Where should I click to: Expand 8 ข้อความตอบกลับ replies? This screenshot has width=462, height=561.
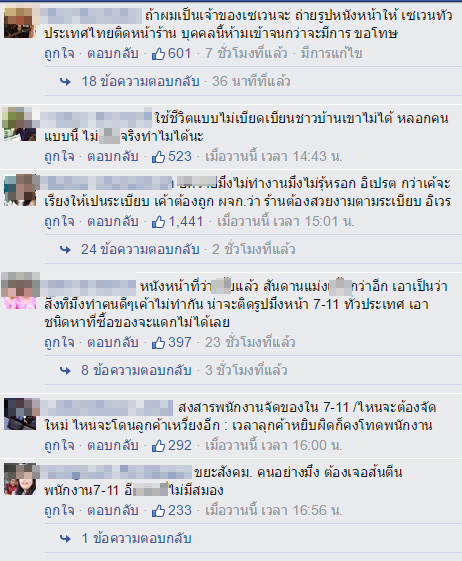pos(136,370)
